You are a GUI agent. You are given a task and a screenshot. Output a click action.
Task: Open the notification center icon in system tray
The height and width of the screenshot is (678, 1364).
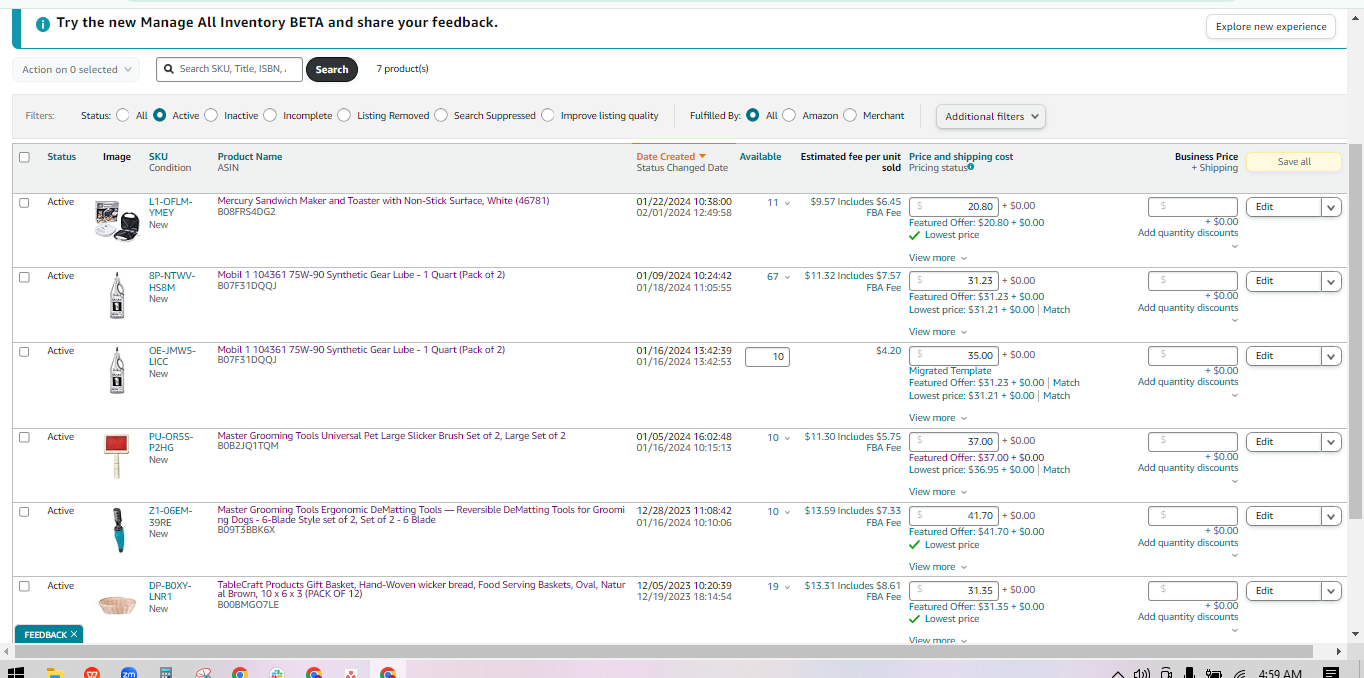pyautogui.click(x=1331, y=673)
